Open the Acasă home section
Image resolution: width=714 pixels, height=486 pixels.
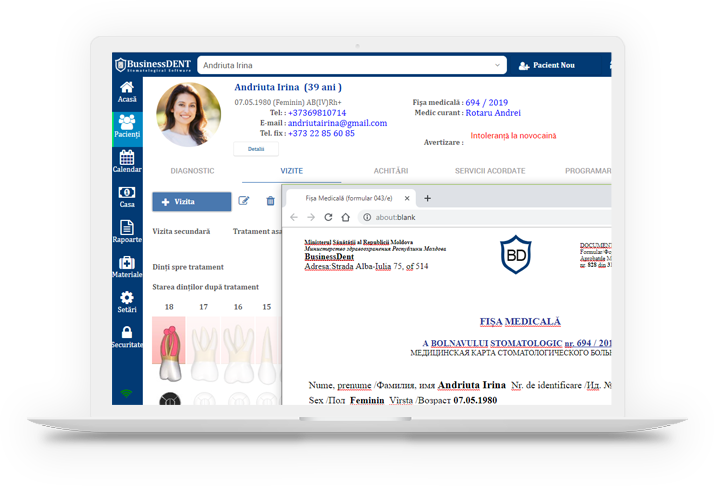click(127, 92)
